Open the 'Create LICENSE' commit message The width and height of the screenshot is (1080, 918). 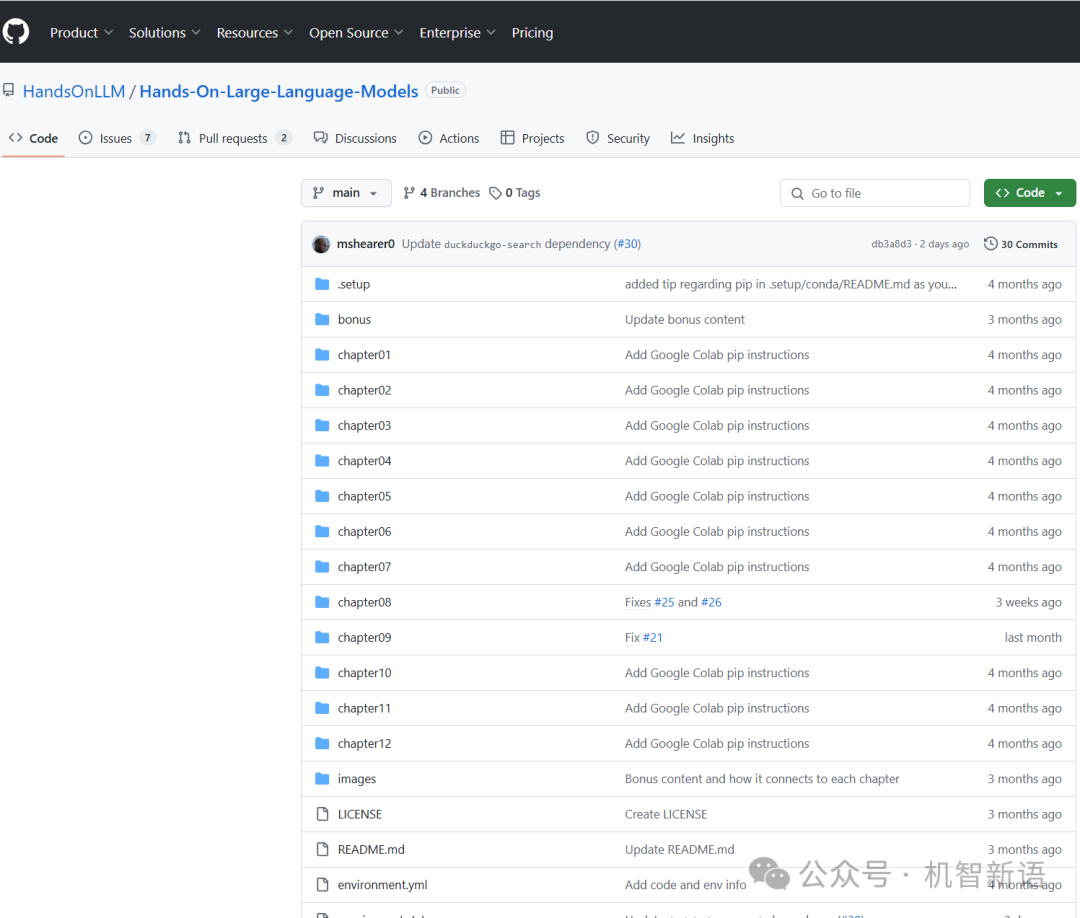point(666,814)
